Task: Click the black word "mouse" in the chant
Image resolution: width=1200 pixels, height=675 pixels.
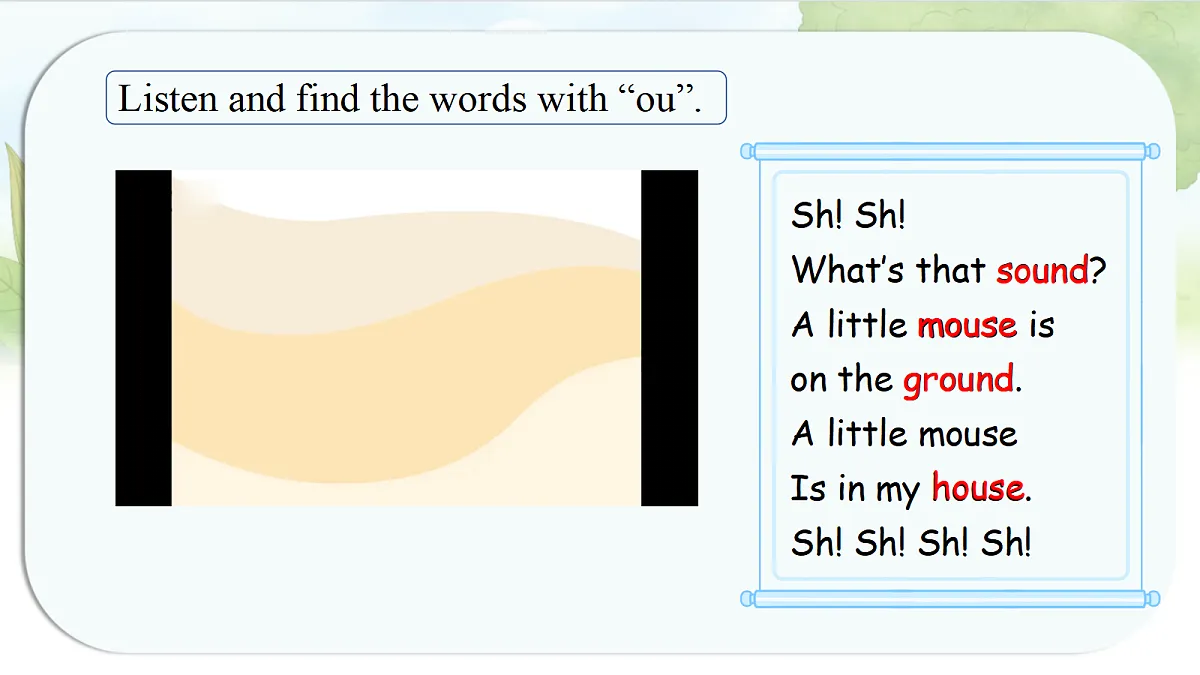Action: click(x=968, y=434)
